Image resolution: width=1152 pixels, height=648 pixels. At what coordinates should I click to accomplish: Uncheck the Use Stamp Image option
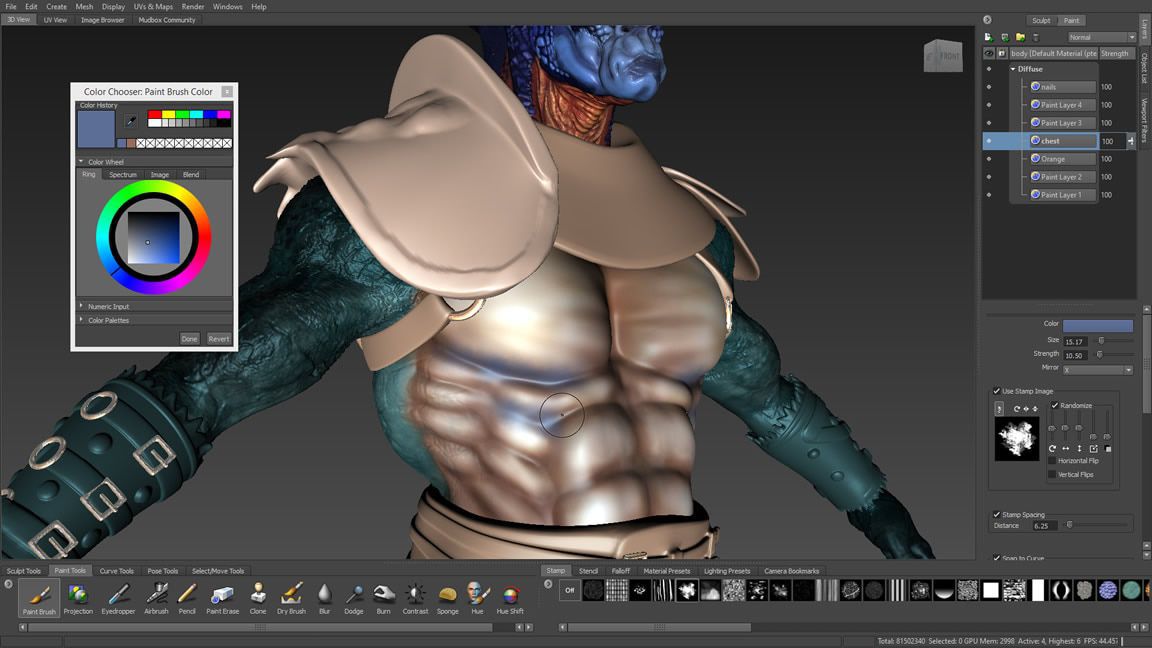click(996, 391)
